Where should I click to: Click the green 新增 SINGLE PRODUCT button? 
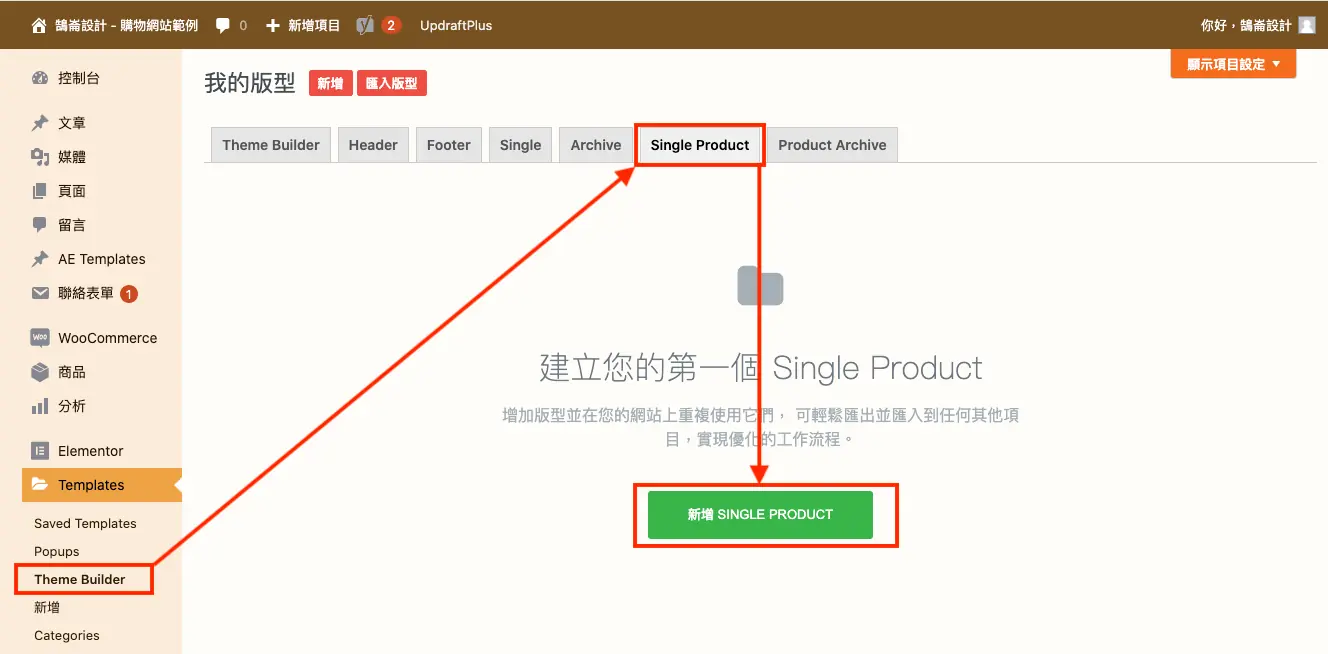coord(760,514)
